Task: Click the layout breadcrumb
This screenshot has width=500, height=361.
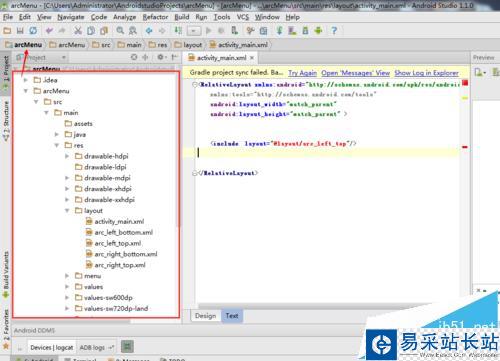Action: click(188, 45)
